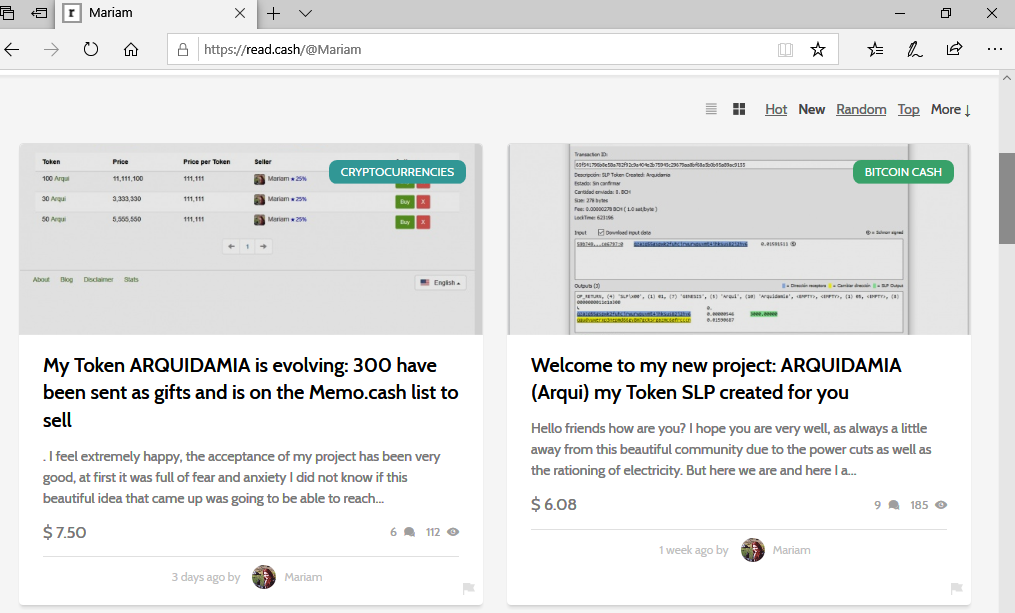Sort articles by Hot
The width and height of the screenshot is (1015, 613).
coord(775,109)
